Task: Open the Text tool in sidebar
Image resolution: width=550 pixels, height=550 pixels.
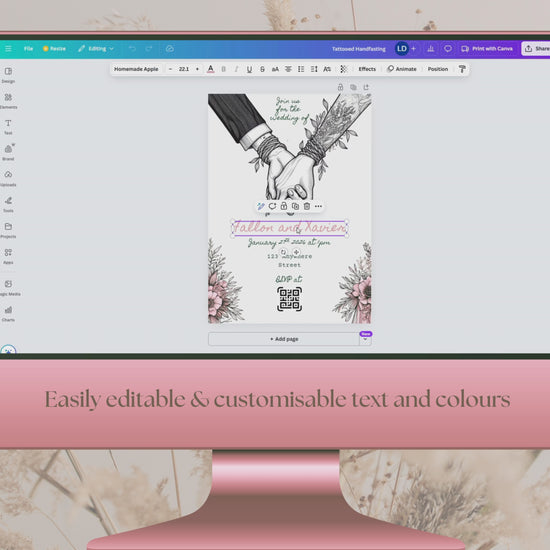Action: click(x=8, y=127)
